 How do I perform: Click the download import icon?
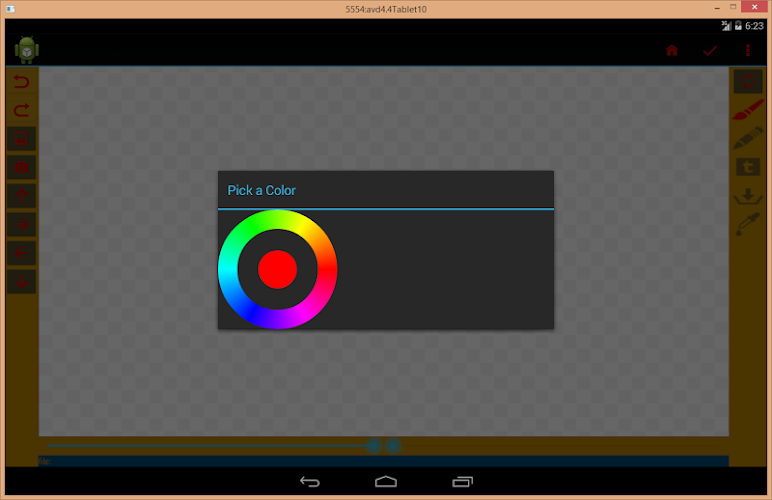click(x=748, y=196)
